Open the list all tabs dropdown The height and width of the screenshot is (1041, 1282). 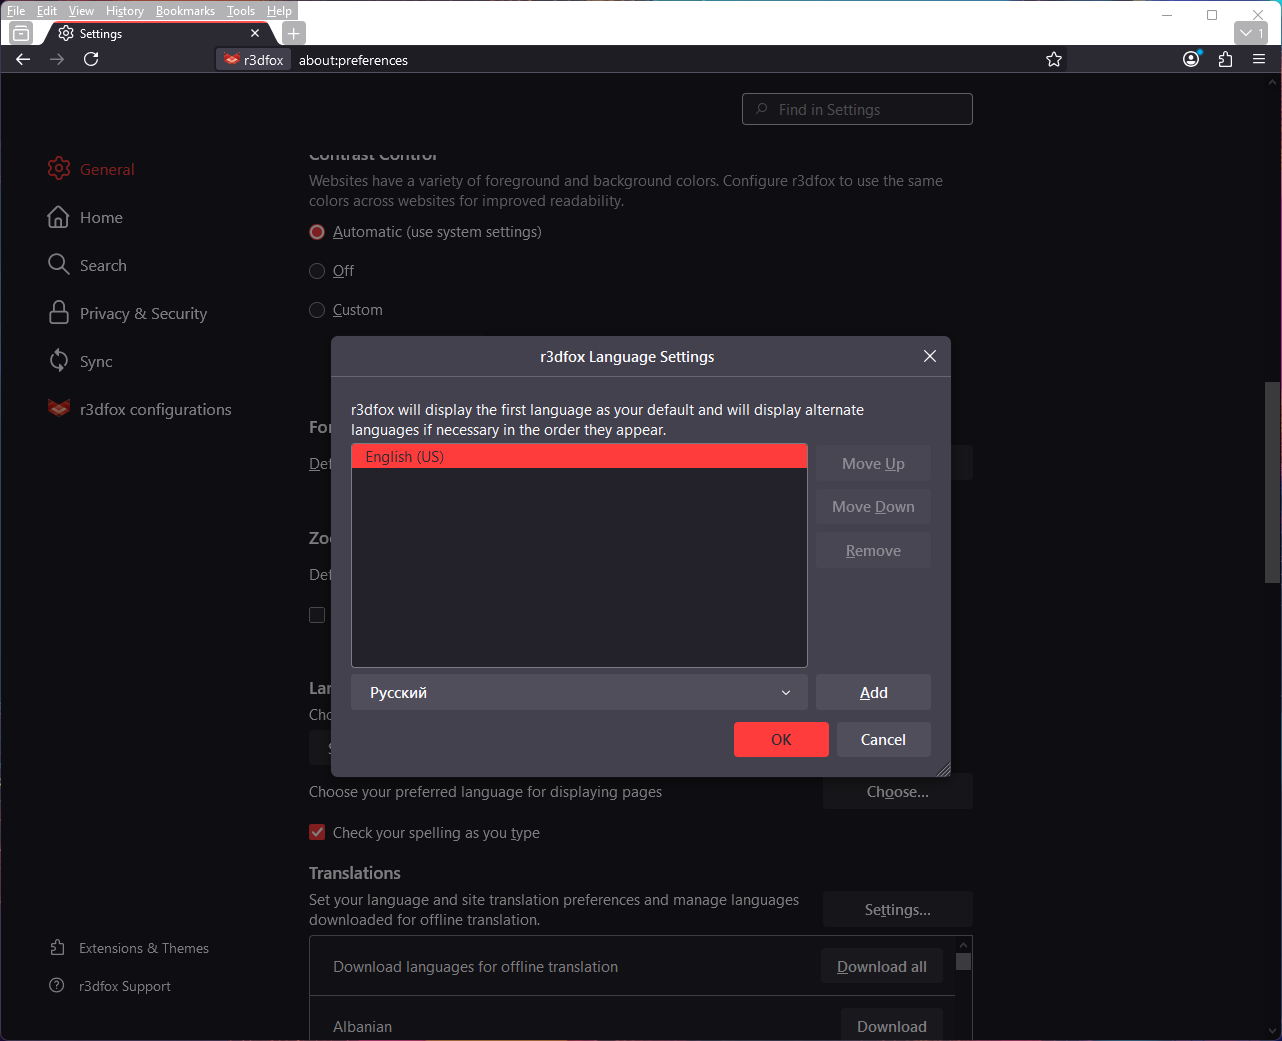[1251, 33]
